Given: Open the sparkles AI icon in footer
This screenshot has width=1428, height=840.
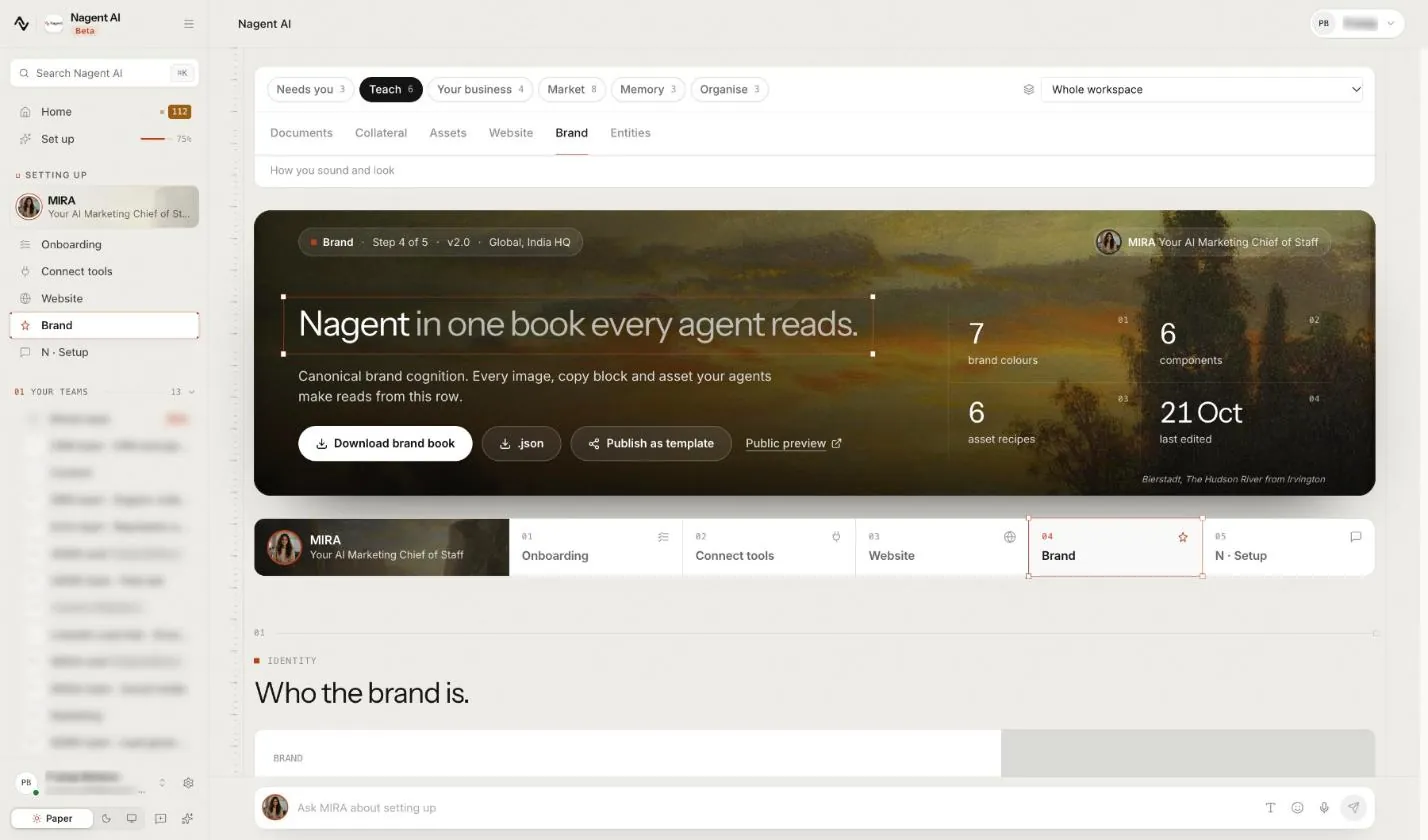Looking at the screenshot, I should (187, 818).
